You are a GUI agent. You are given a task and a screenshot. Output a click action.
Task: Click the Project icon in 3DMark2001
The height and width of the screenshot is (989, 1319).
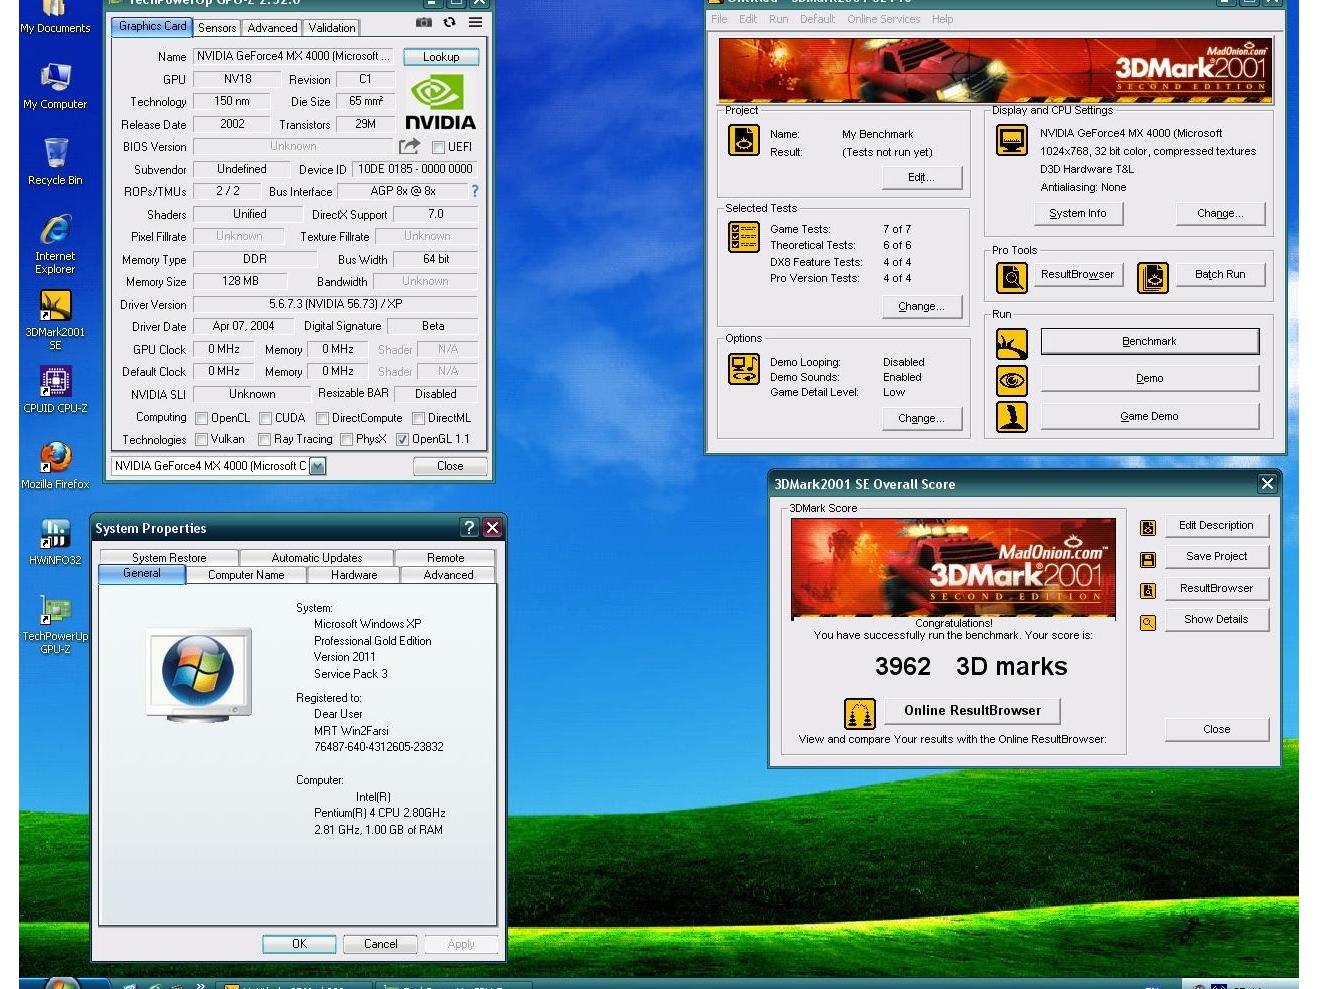[743, 140]
